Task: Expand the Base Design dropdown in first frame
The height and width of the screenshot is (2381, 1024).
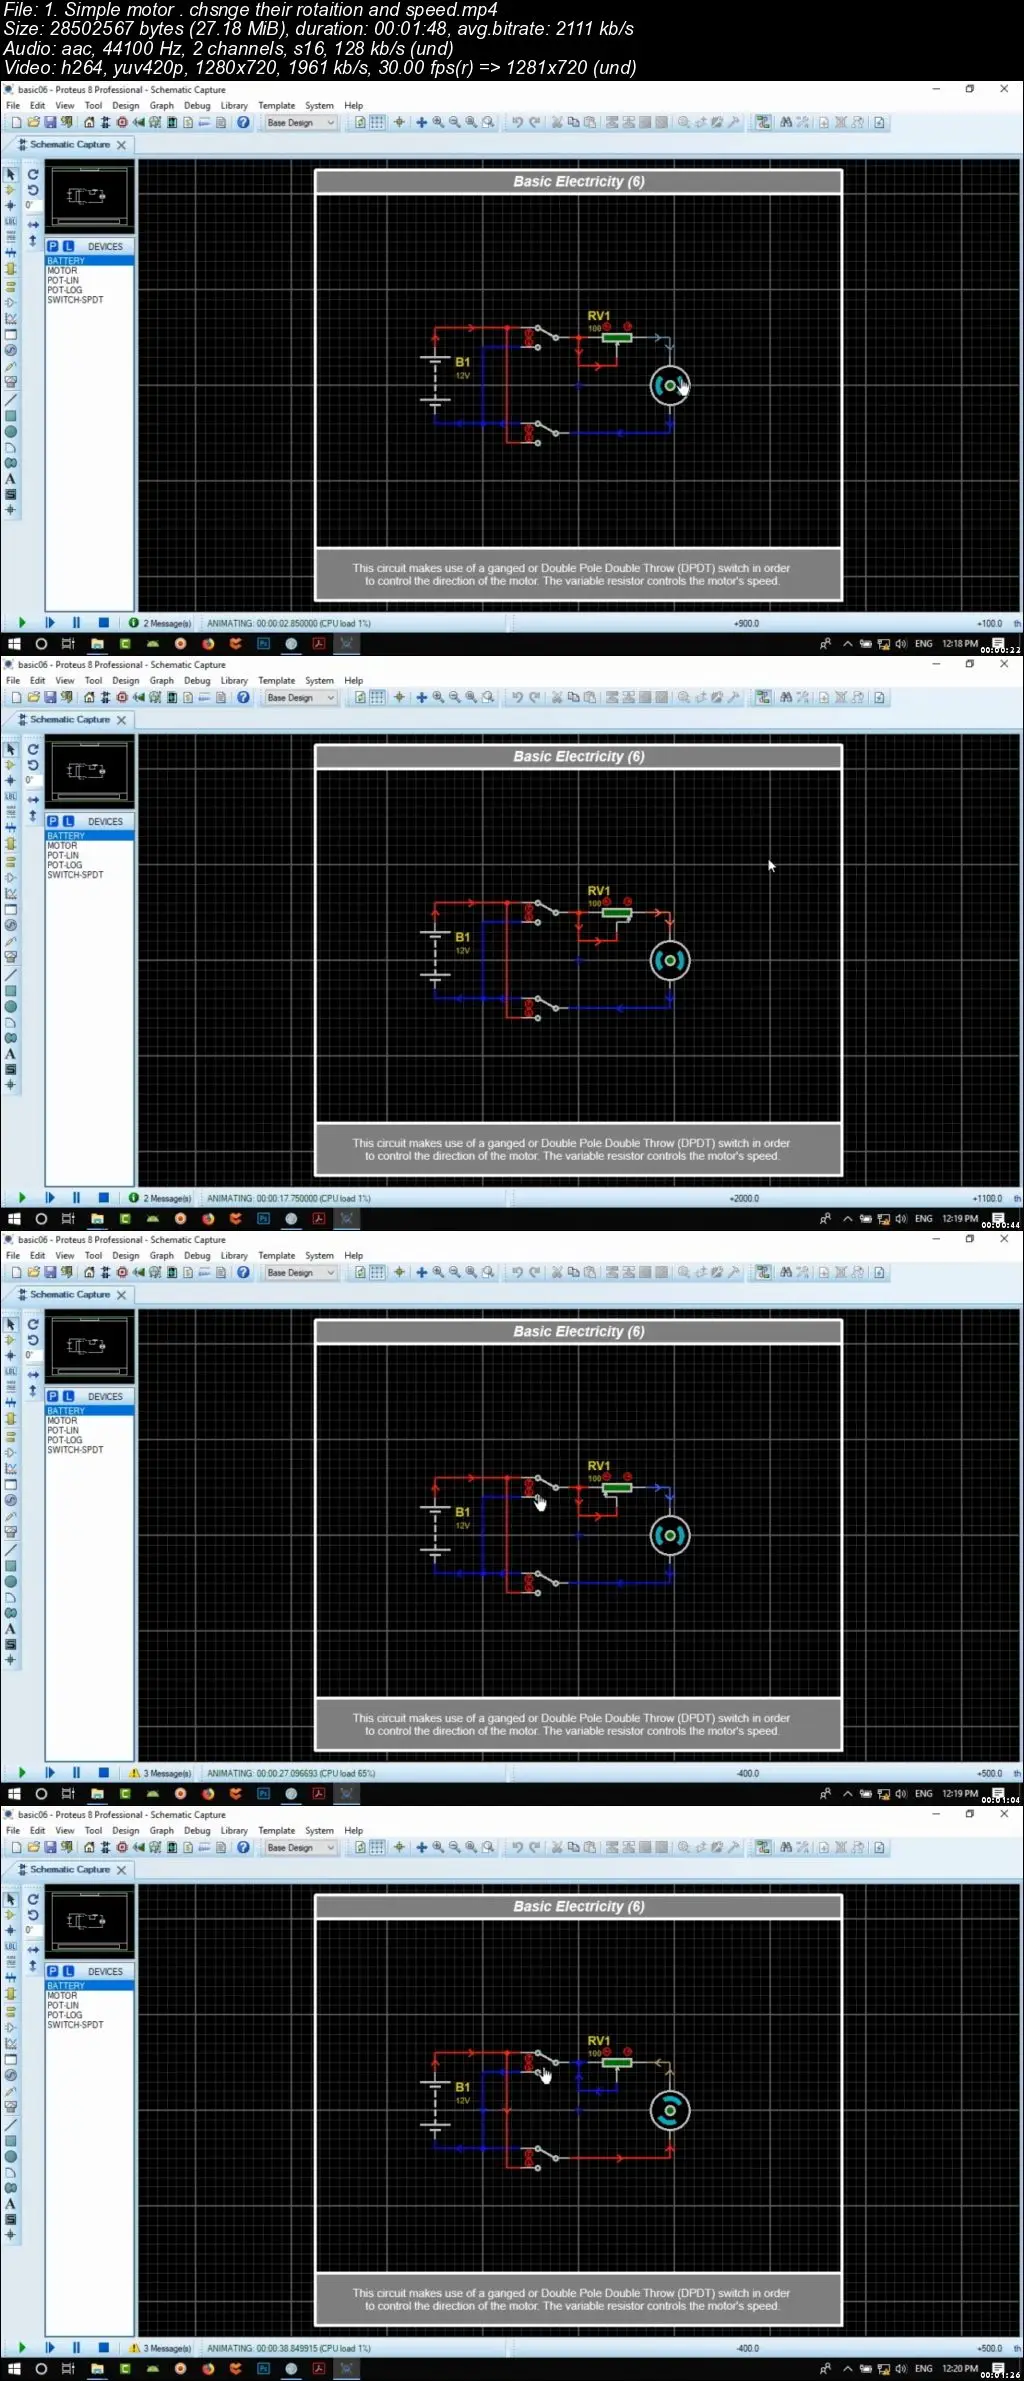Action: [x=331, y=123]
